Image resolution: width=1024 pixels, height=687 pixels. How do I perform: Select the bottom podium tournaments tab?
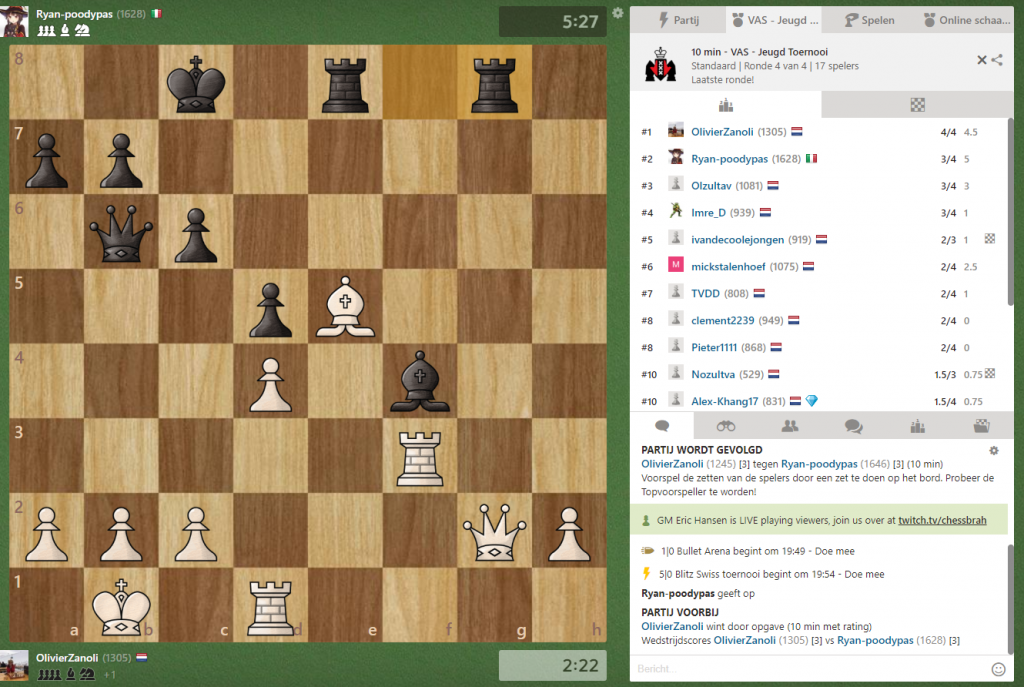pyautogui.click(x=918, y=426)
